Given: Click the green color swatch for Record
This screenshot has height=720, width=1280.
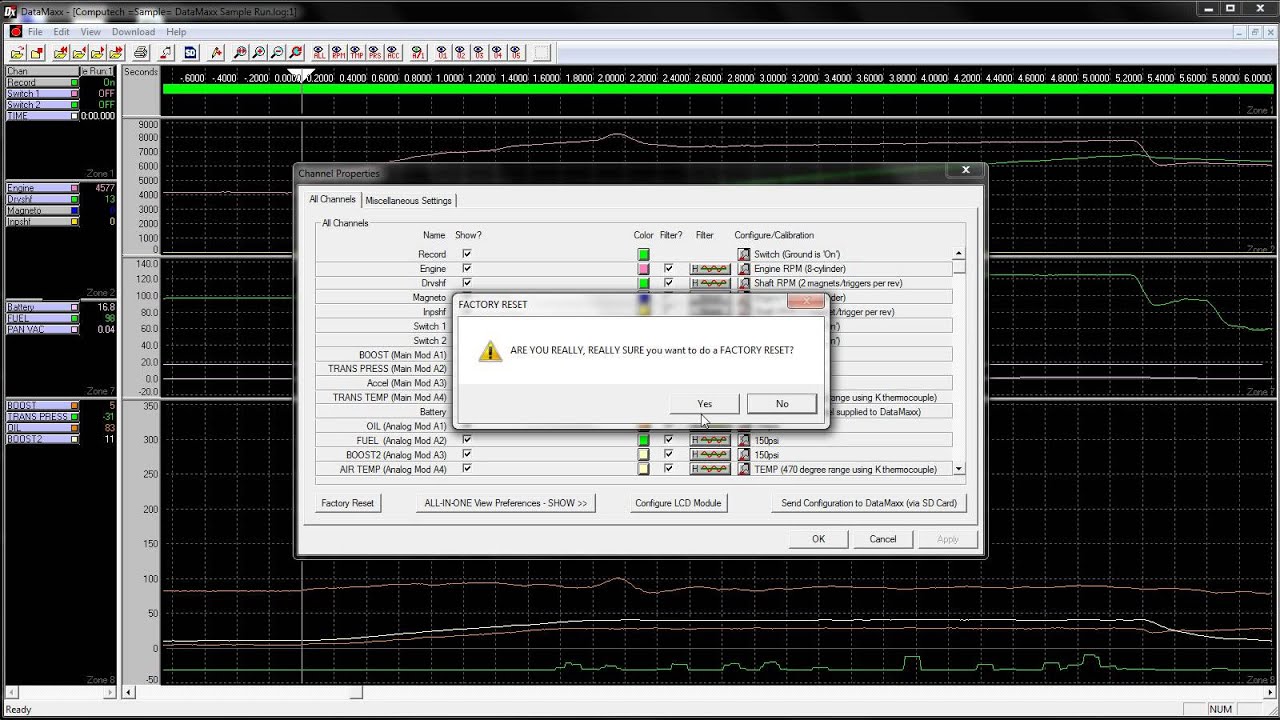Looking at the screenshot, I should pos(643,254).
